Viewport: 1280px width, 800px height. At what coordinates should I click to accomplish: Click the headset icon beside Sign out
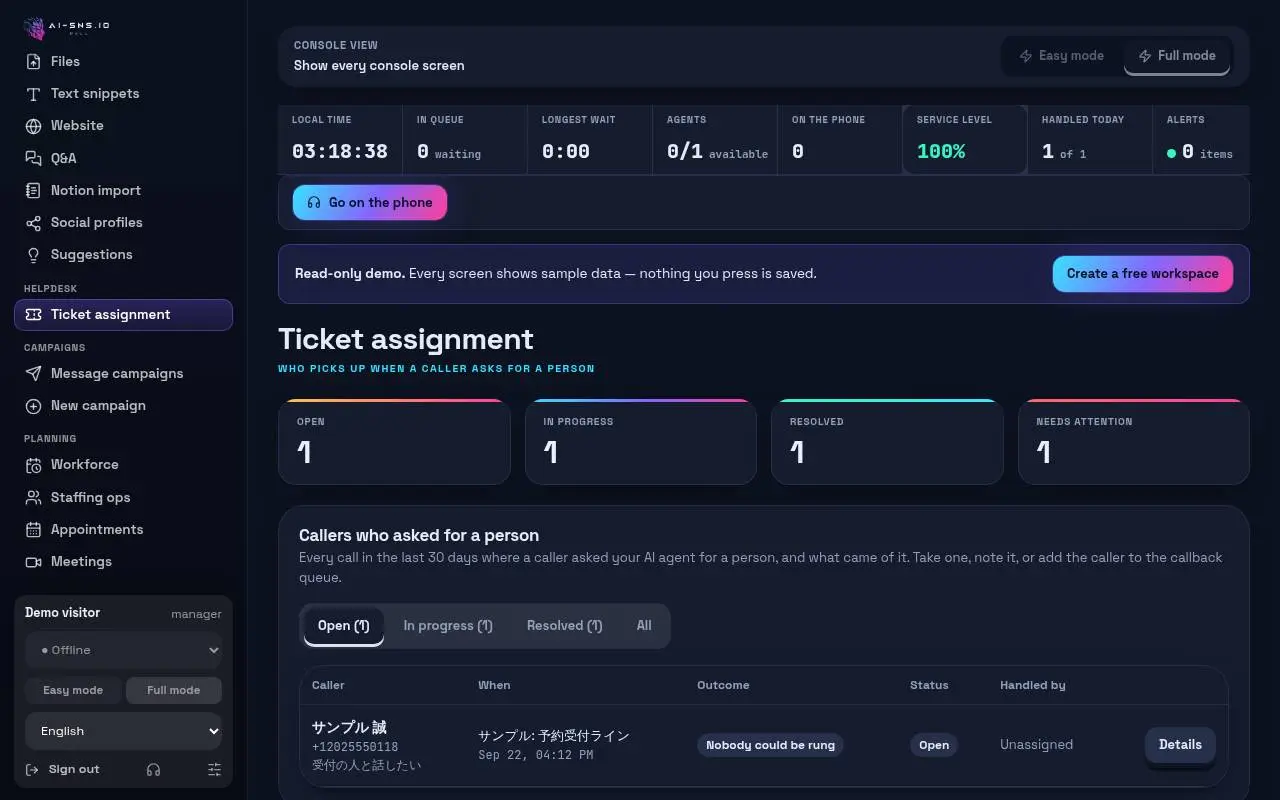[153, 769]
